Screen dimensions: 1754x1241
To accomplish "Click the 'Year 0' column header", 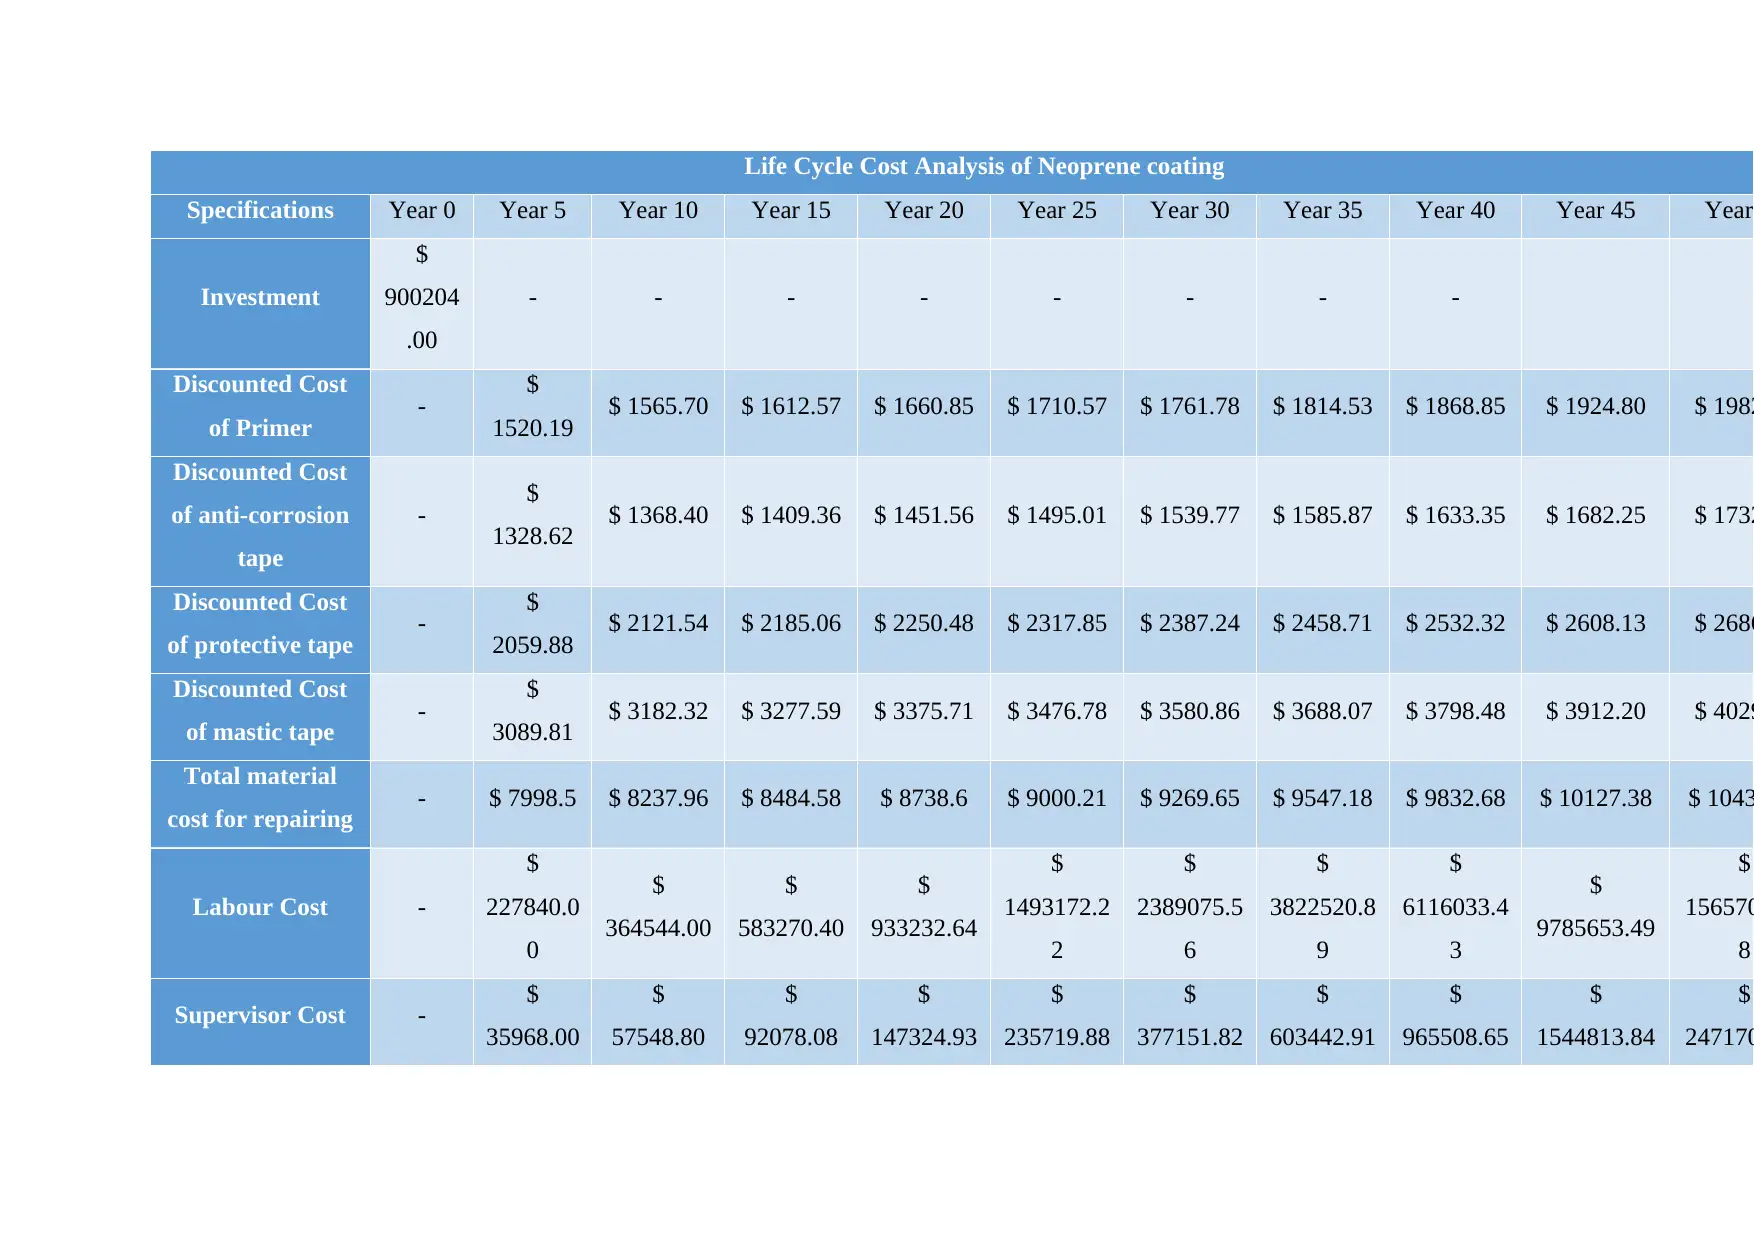I will (422, 211).
